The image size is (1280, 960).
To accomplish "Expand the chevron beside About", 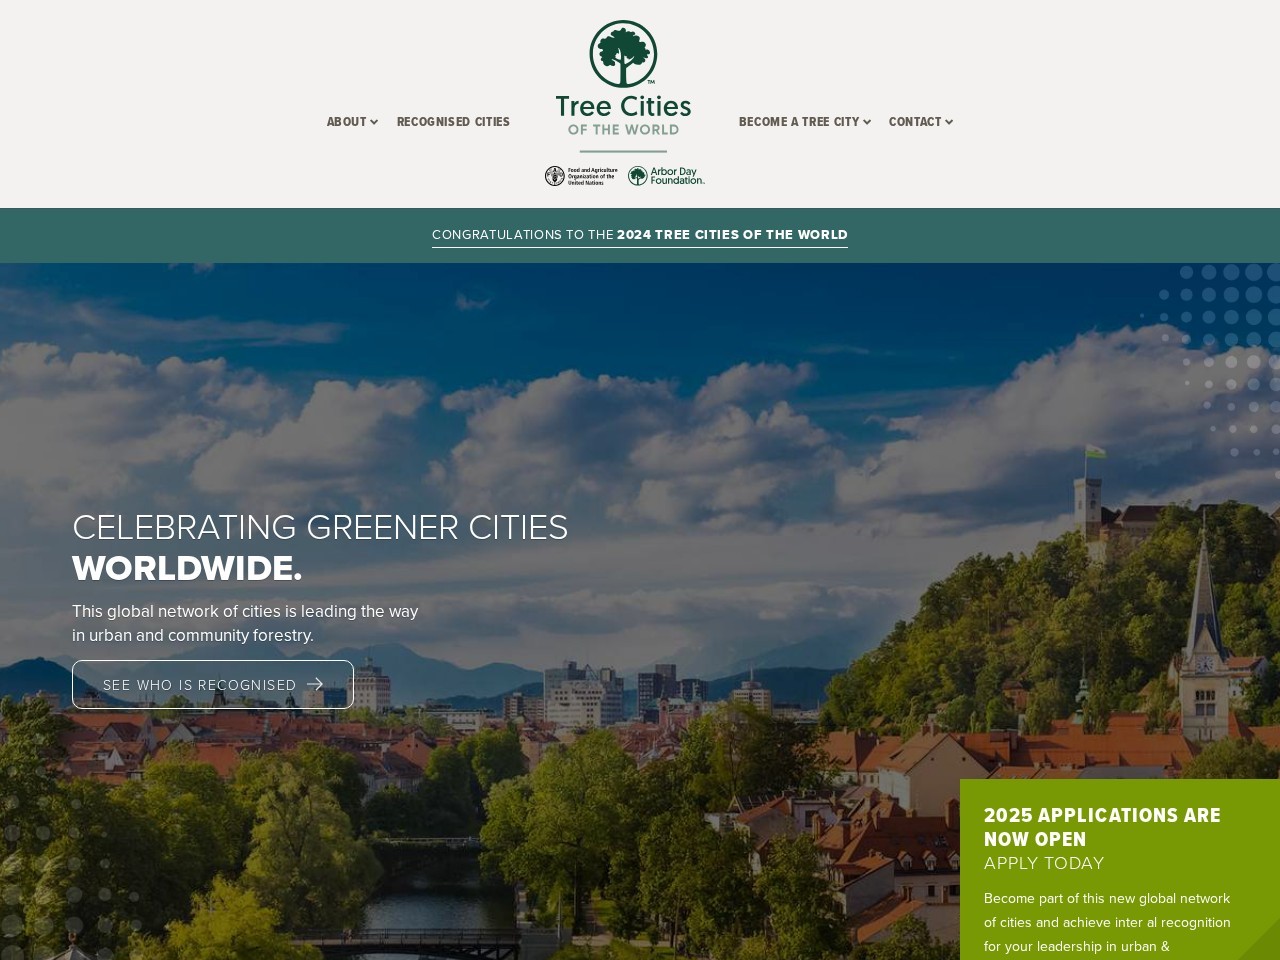I will pos(374,122).
